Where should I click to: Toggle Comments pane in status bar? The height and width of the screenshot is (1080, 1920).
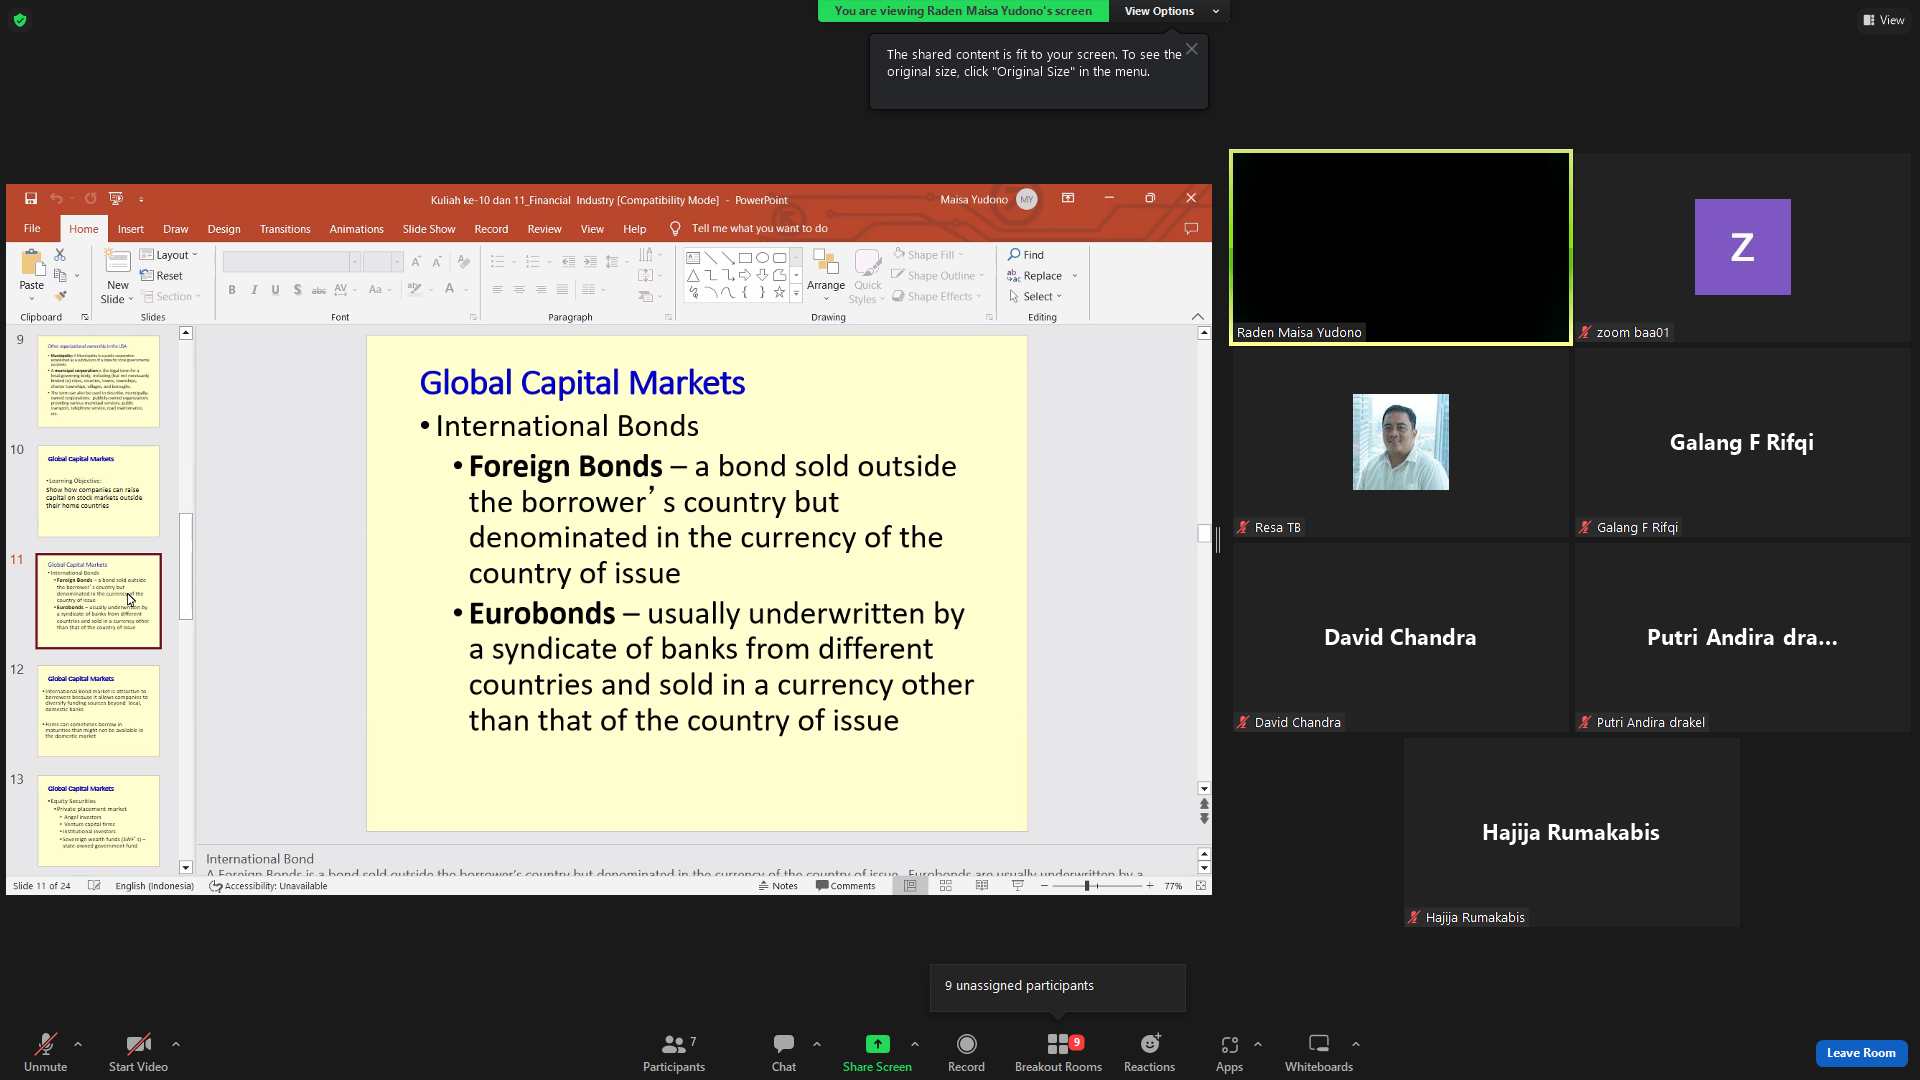[845, 886]
